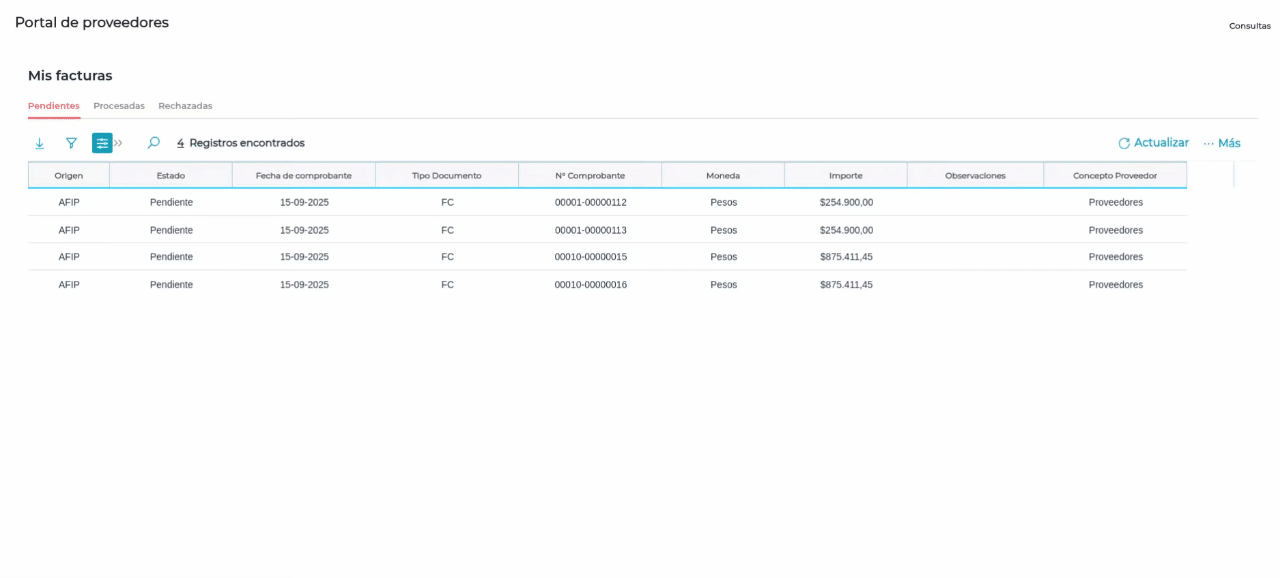Sort by the Estado column header

[x=171, y=176]
